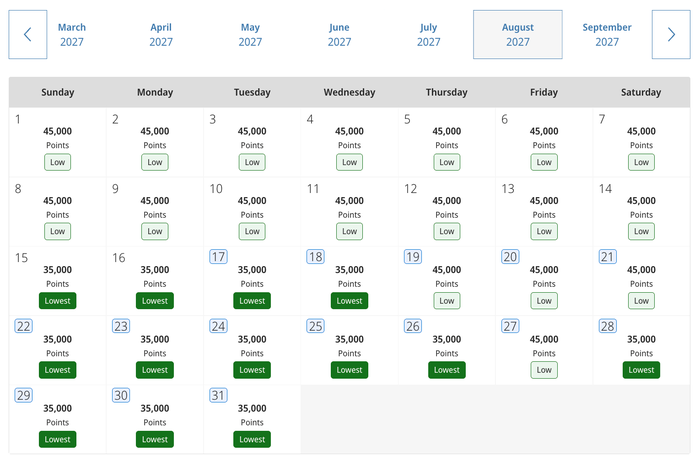Select the August 2027 tab
Viewport: 700px width, 461px height.
[x=518, y=34]
